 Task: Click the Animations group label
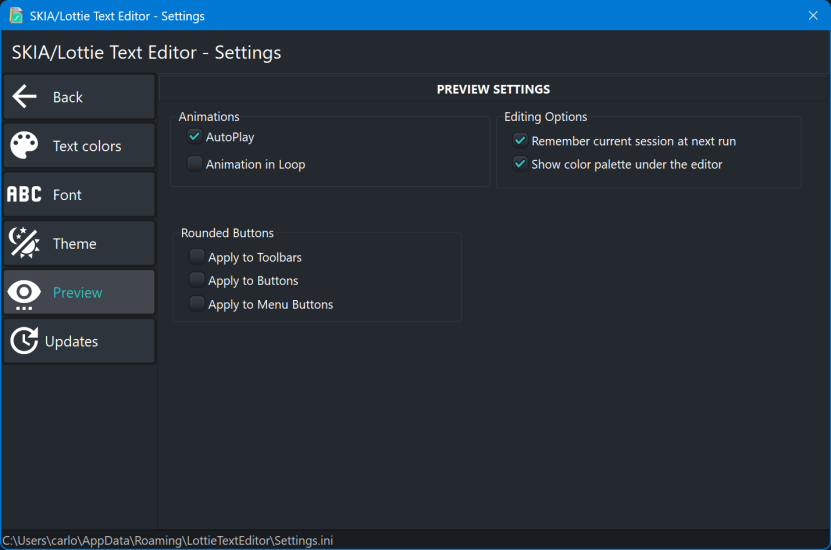coord(209,117)
